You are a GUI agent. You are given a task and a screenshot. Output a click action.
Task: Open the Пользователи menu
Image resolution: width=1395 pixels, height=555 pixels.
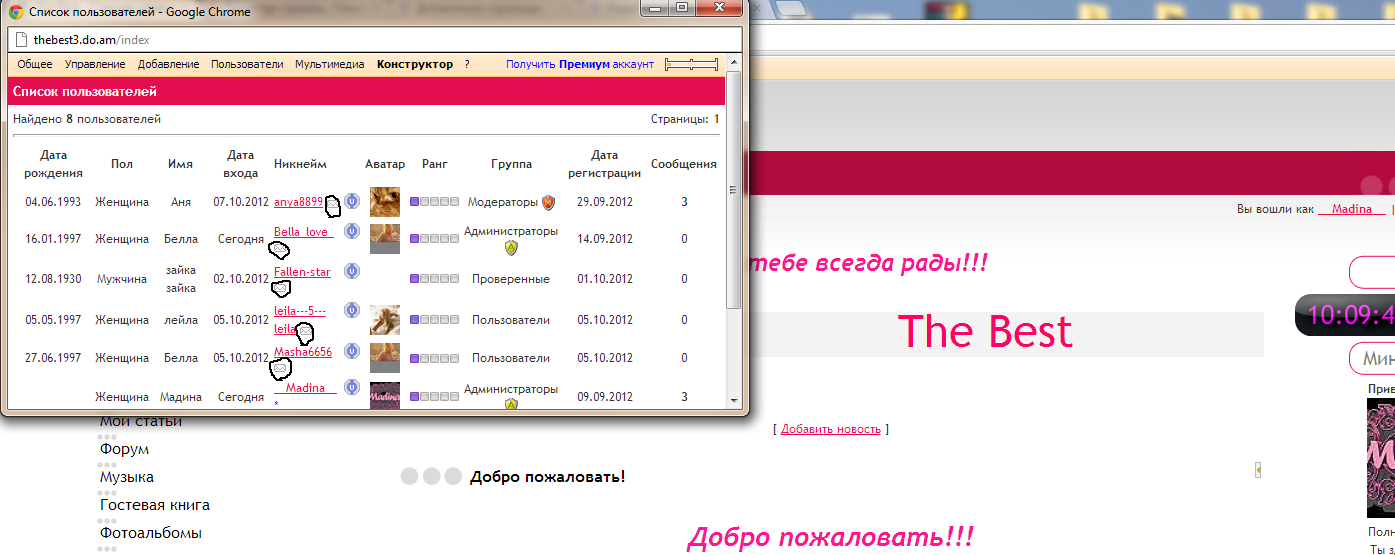(x=247, y=64)
